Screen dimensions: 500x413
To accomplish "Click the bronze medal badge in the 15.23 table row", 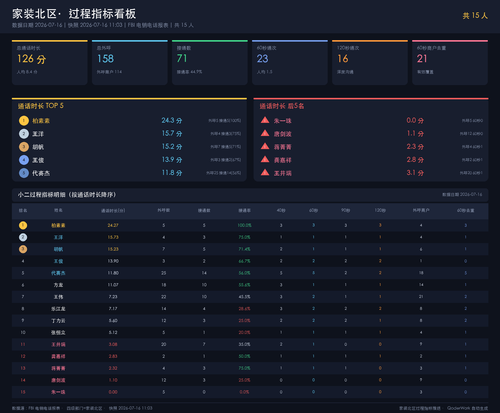I will [23, 249].
